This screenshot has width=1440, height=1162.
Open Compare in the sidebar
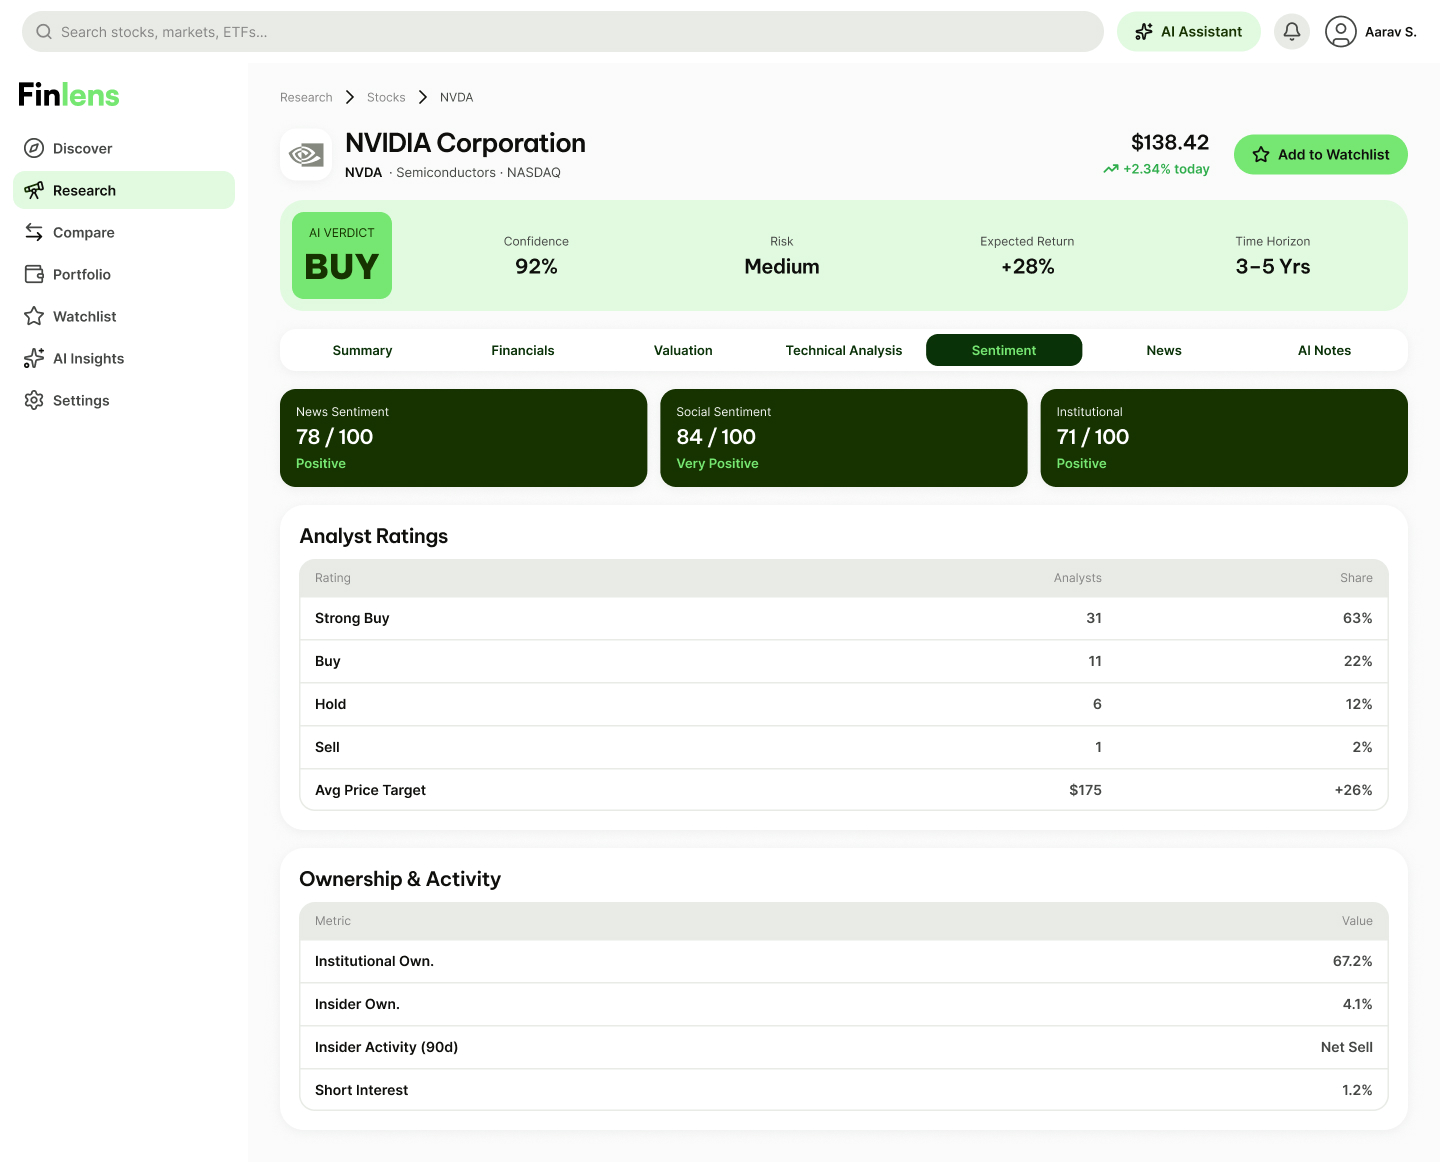click(124, 232)
